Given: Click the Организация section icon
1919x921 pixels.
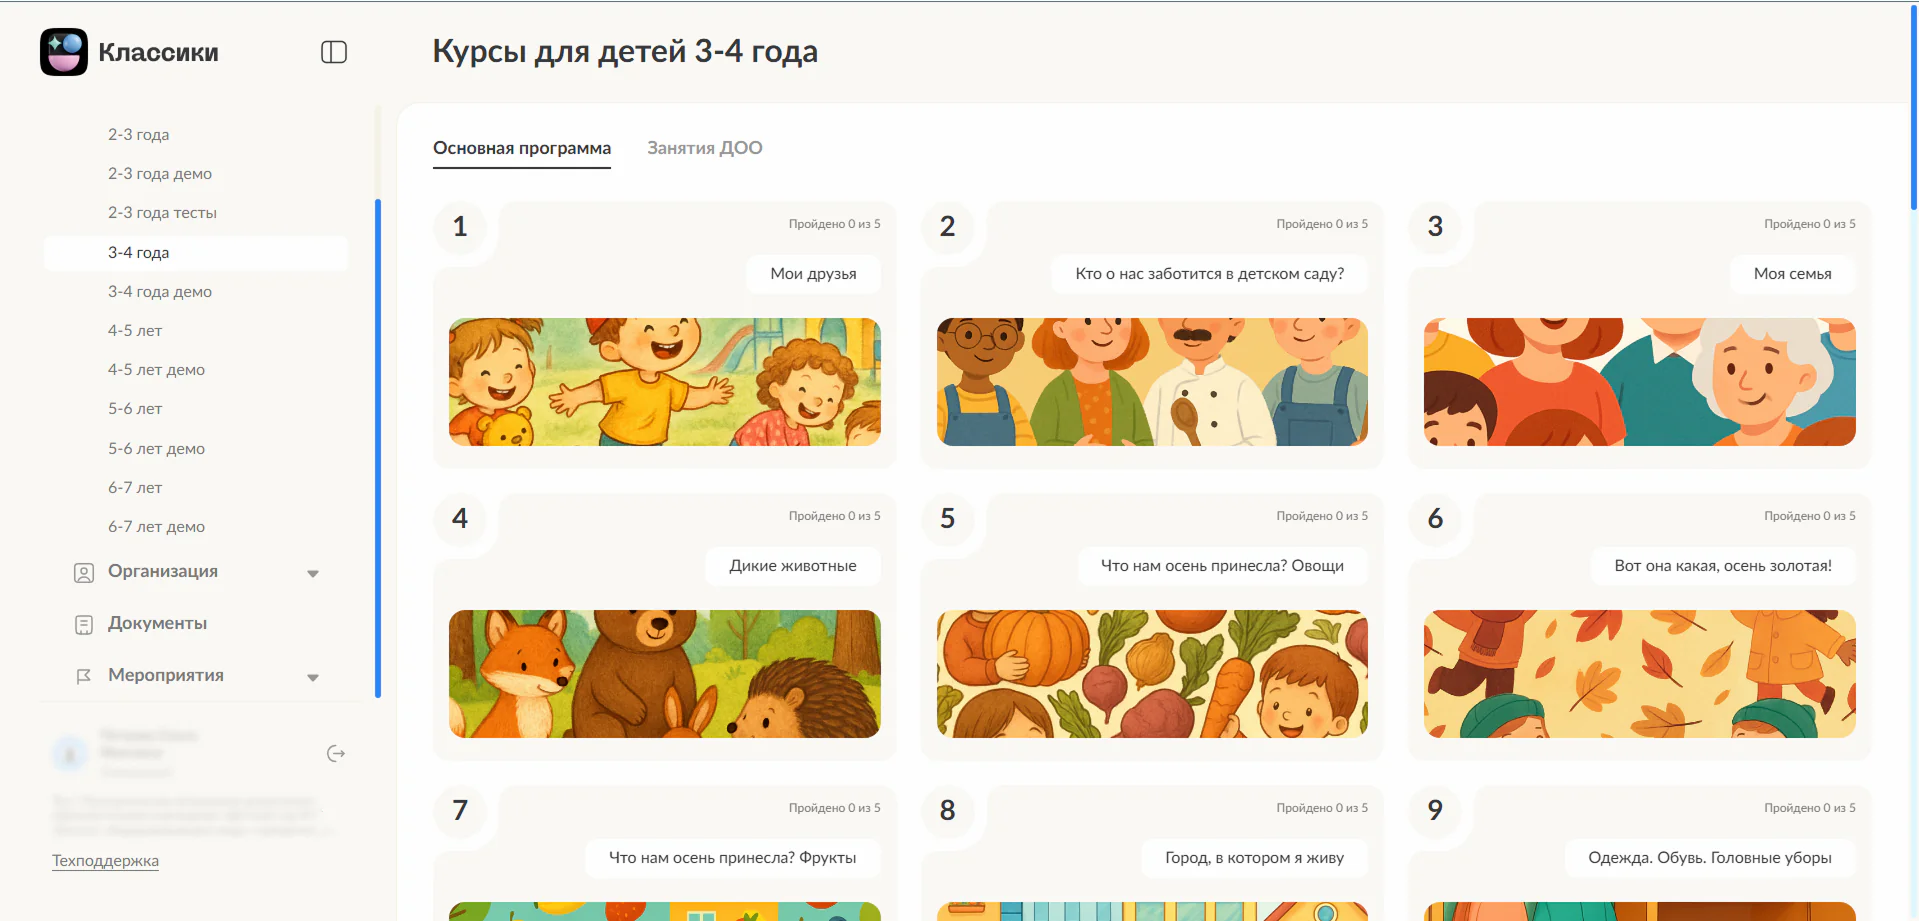Looking at the screenshot, I should click(84, 573).
